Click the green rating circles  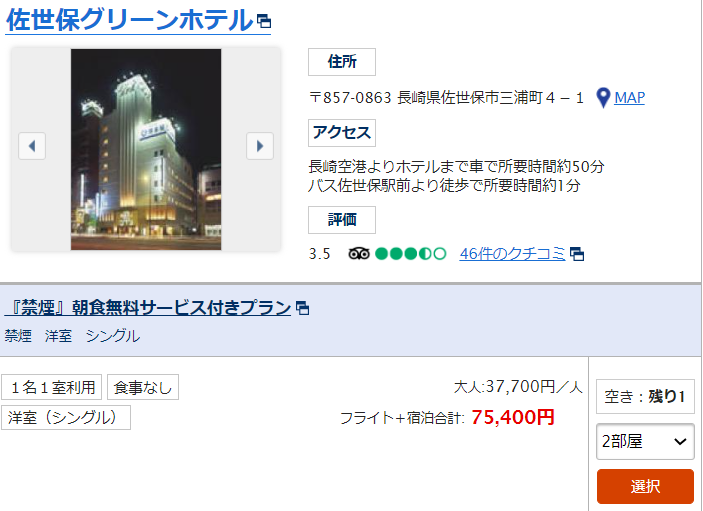(x=410, y=254)
